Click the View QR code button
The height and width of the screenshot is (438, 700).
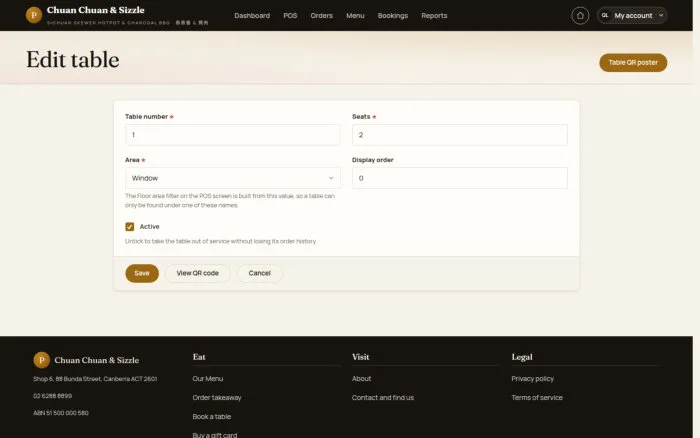click(197, 273)
